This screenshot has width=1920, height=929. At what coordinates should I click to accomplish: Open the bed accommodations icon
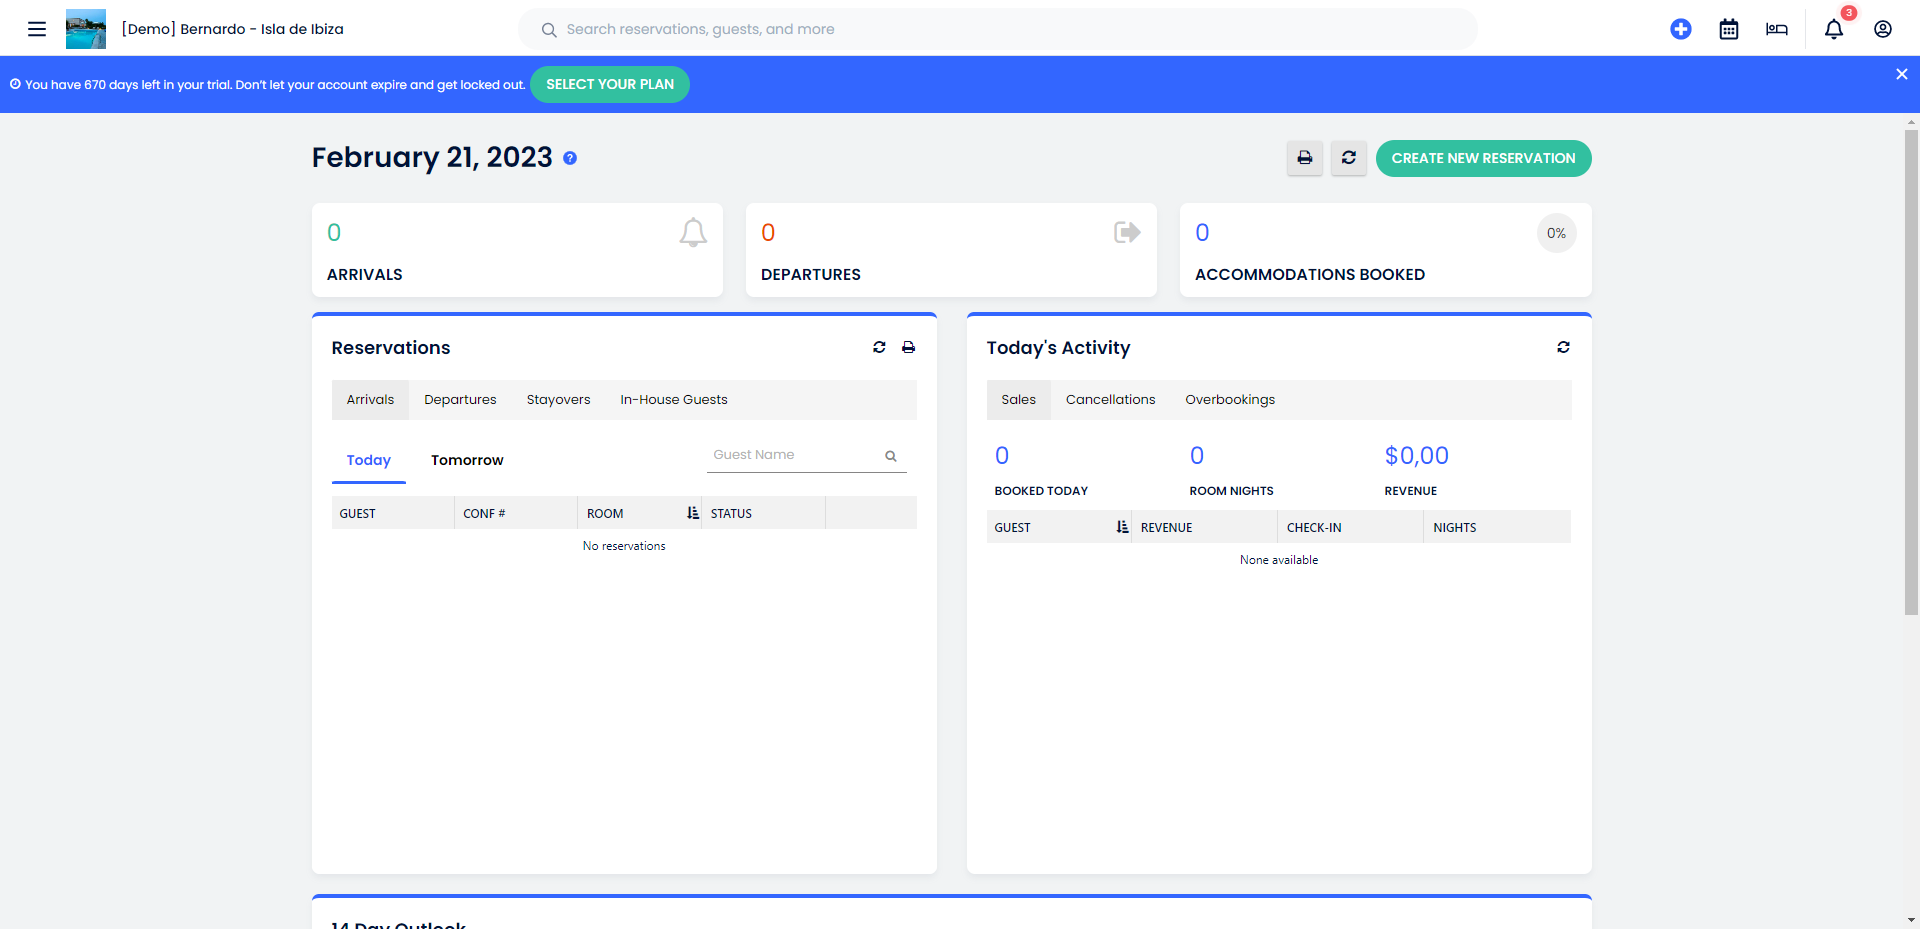[x=1777, y=29]
